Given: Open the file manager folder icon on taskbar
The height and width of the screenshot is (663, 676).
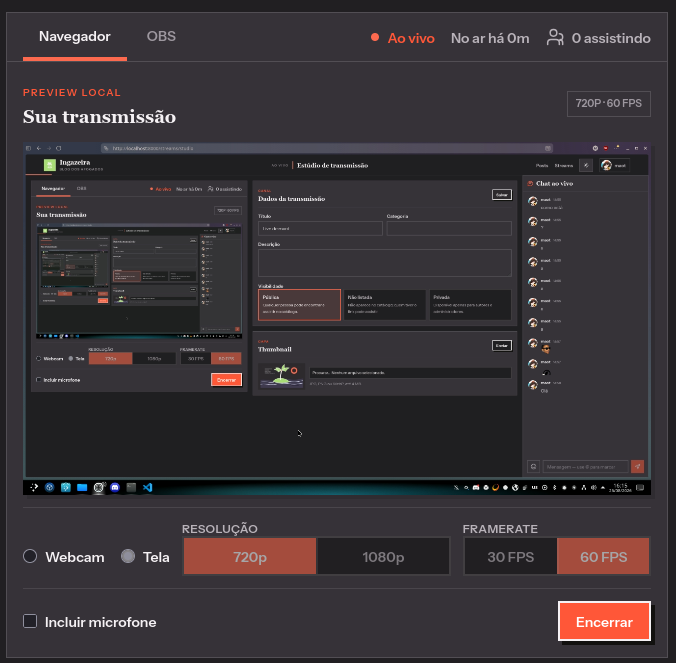Looking at the screenshot, I should (82, 487).
